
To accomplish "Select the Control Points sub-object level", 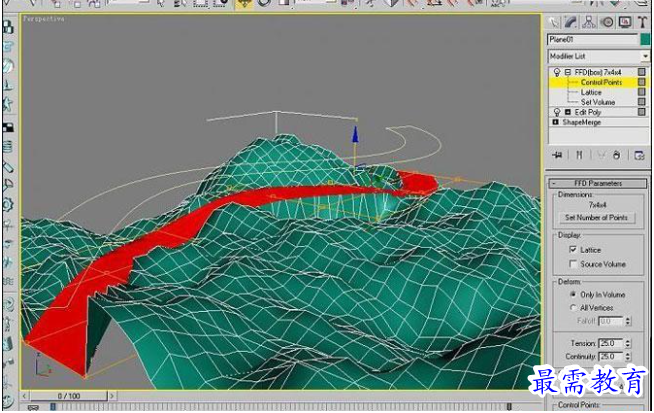I will [x=601, y=83].
